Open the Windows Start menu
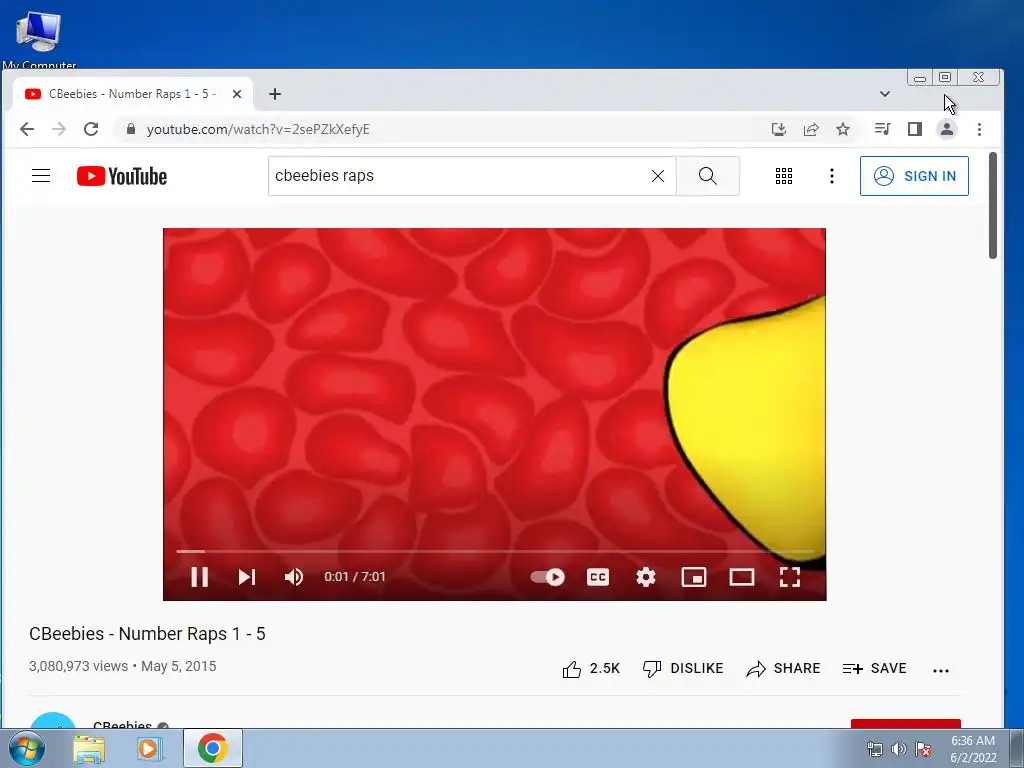This screenshot has height=768, width=1024. pos(26,748)
